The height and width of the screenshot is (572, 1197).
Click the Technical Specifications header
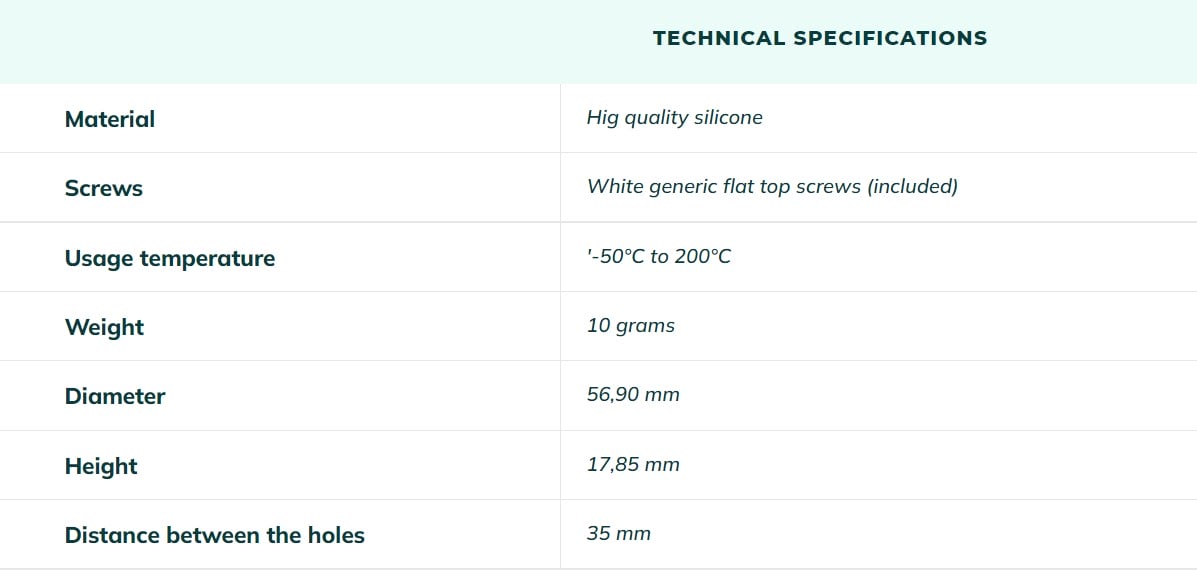pos(820,38)
